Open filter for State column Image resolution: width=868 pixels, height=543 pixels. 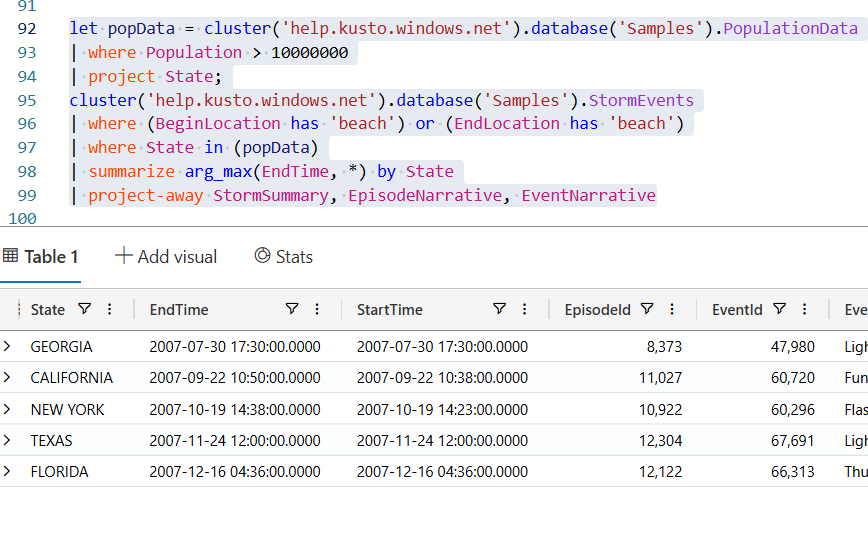pos(85,310)
